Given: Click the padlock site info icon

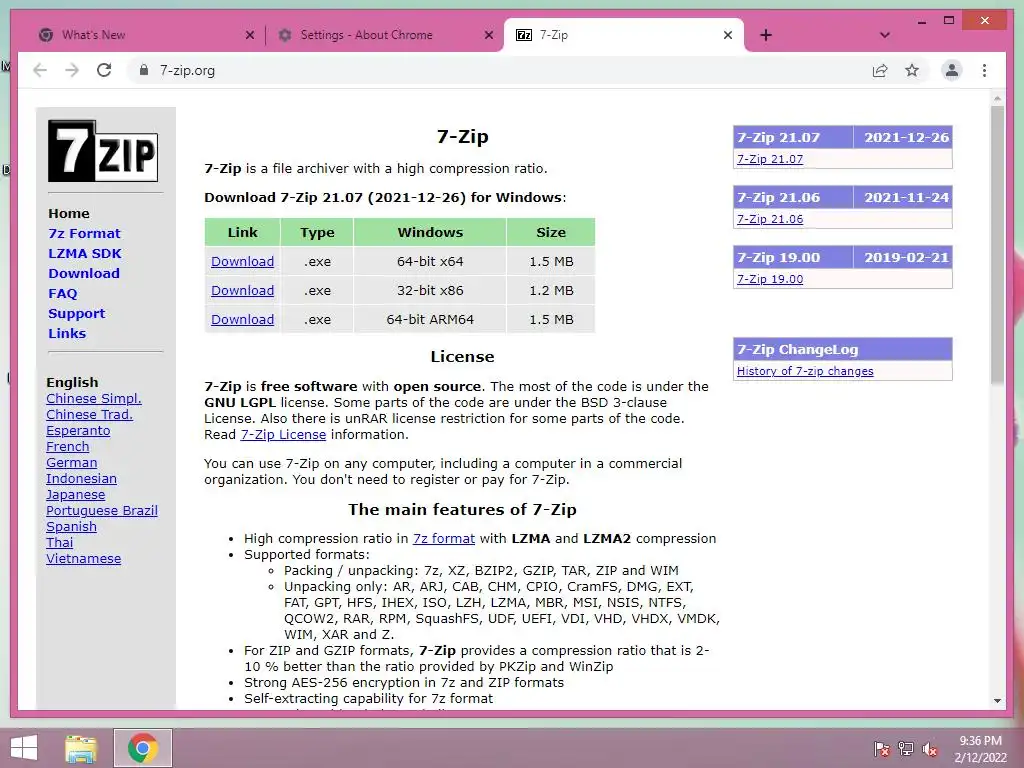Looking at the screenshot, I should point(144,71).
